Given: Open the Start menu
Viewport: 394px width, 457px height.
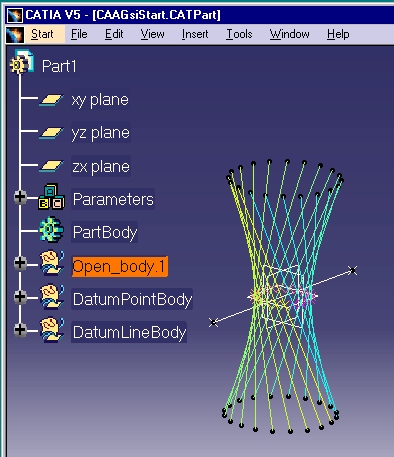Looking at the screenshot, I should tap(42, 34).
